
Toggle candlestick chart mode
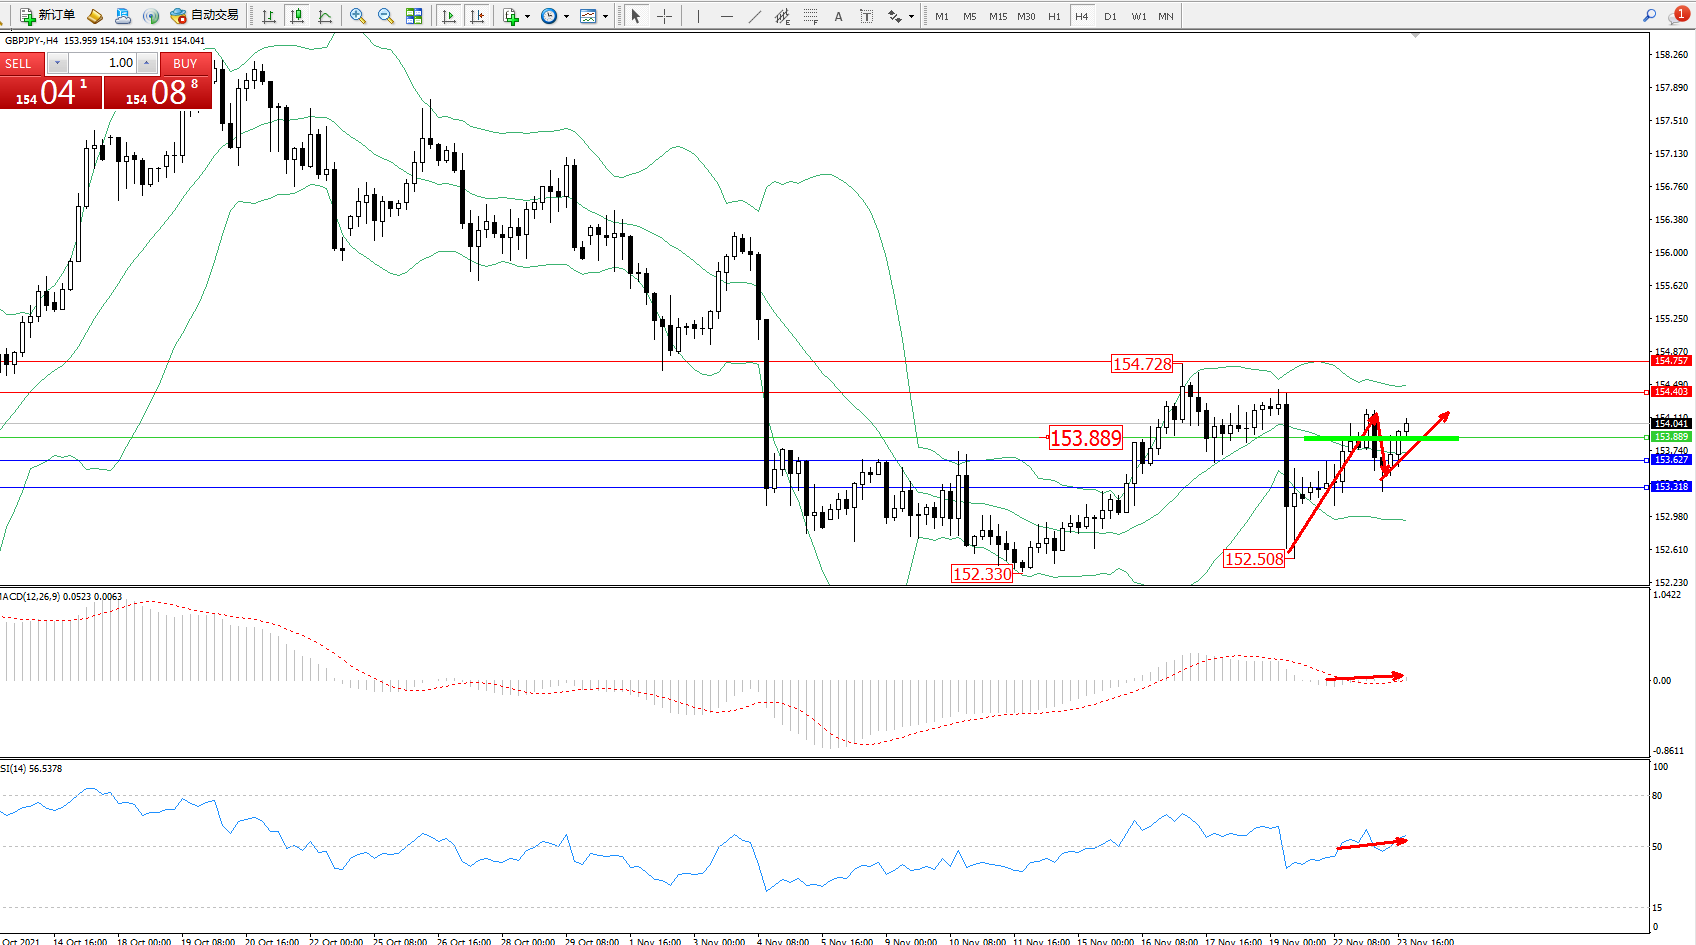click(297, 16)
